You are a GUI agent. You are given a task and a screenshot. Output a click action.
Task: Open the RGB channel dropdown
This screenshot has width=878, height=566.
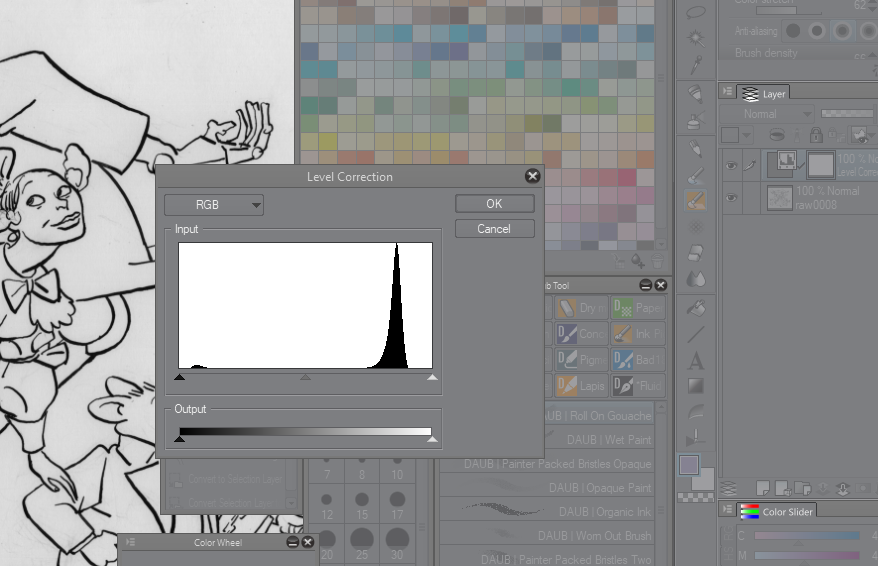click(213, 205)
